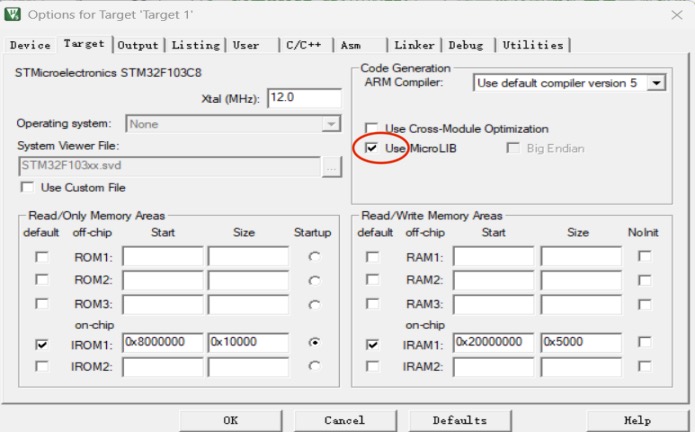Check the ROM1 default checkbox
This screenshot has height=433, width=695.
coord(42,257)
